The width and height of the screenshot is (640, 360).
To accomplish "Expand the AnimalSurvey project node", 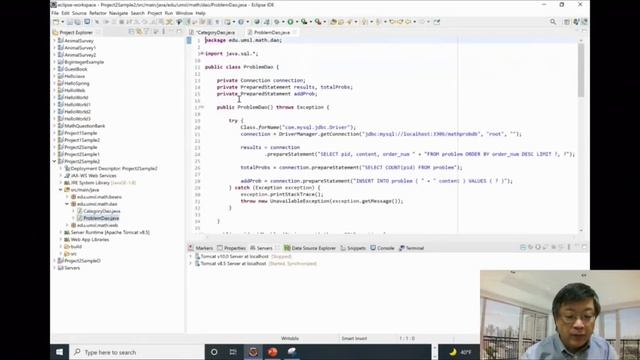I will (x=54, y=40).
